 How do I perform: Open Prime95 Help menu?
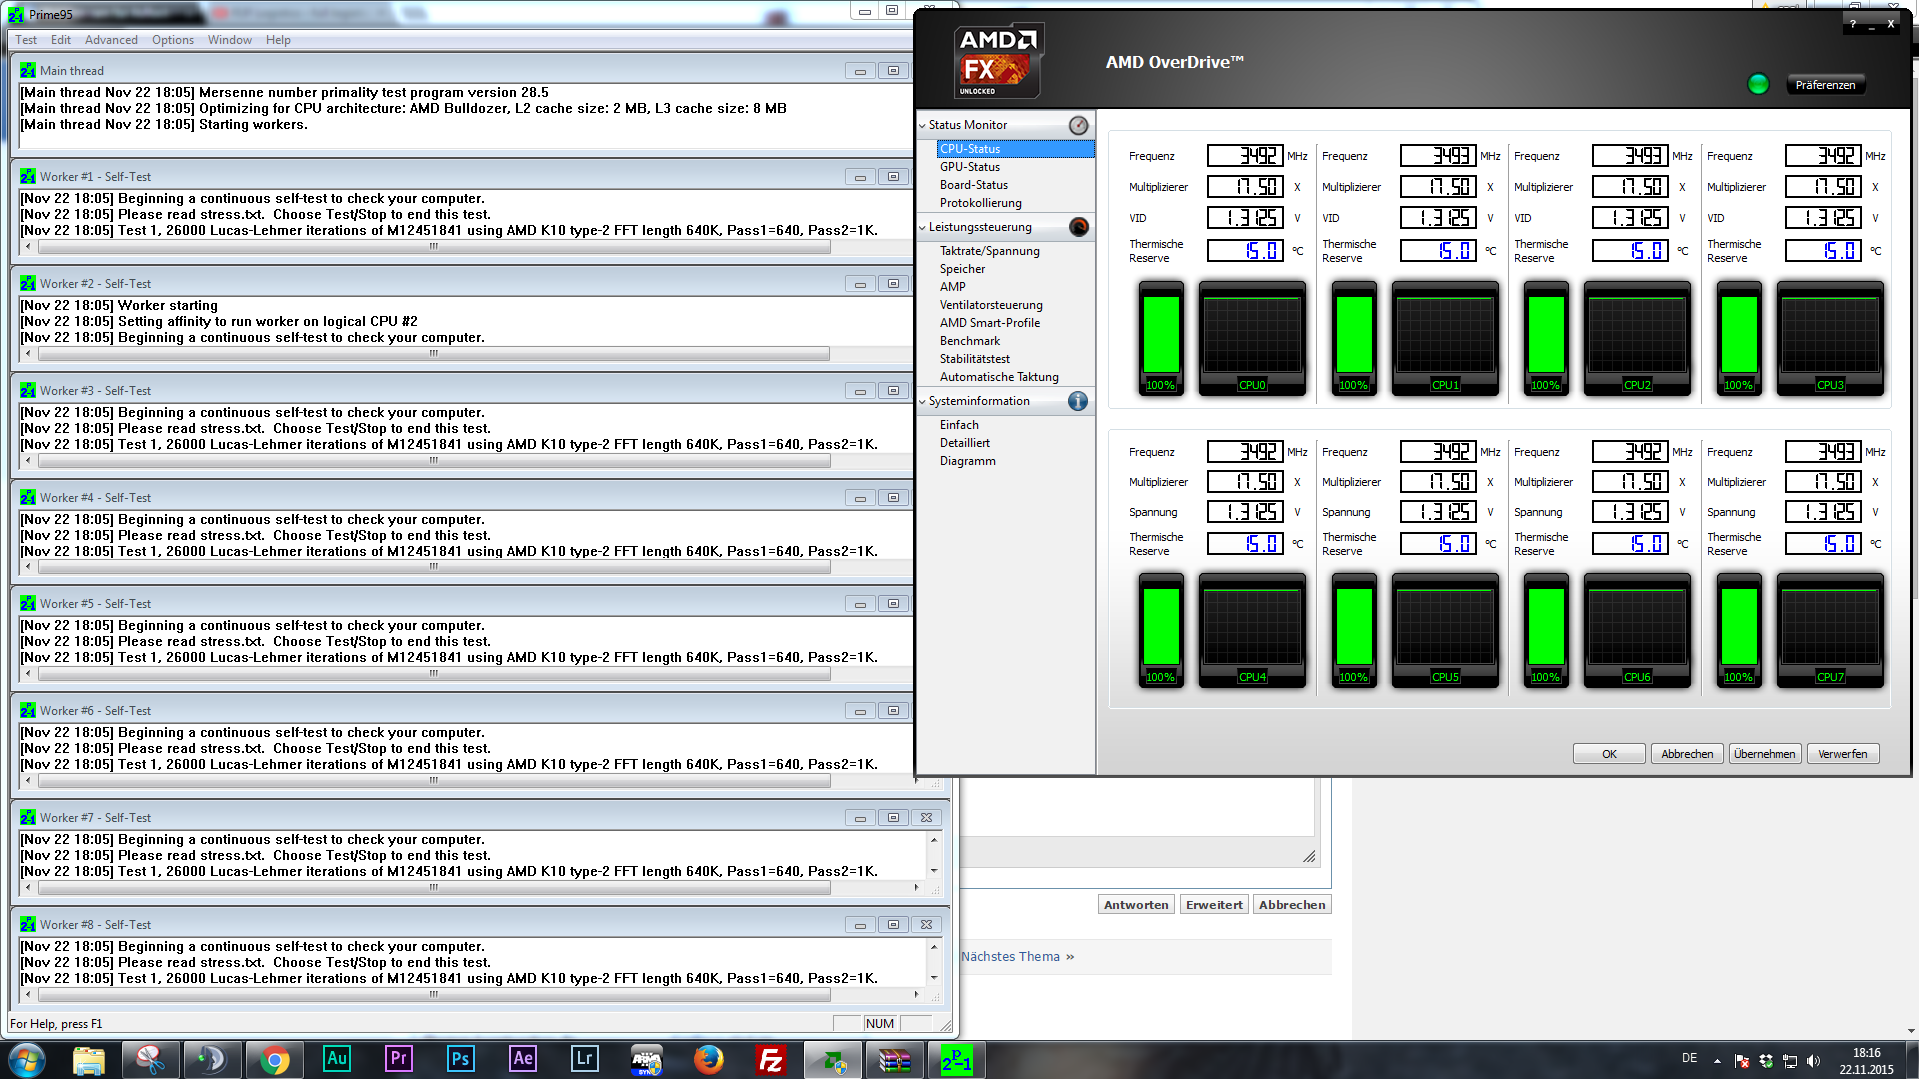[x=278, y=40]
